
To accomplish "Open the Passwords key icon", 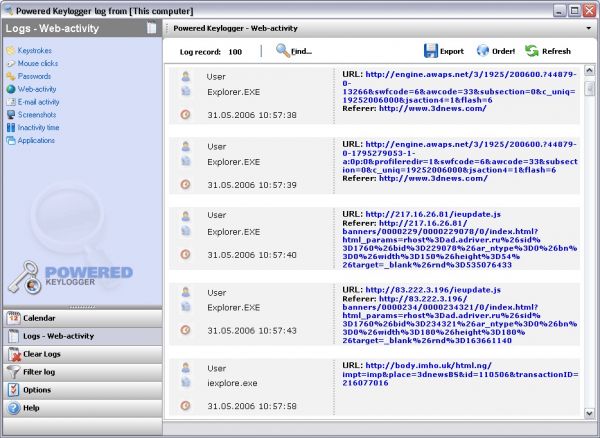I will click(11, 76).
